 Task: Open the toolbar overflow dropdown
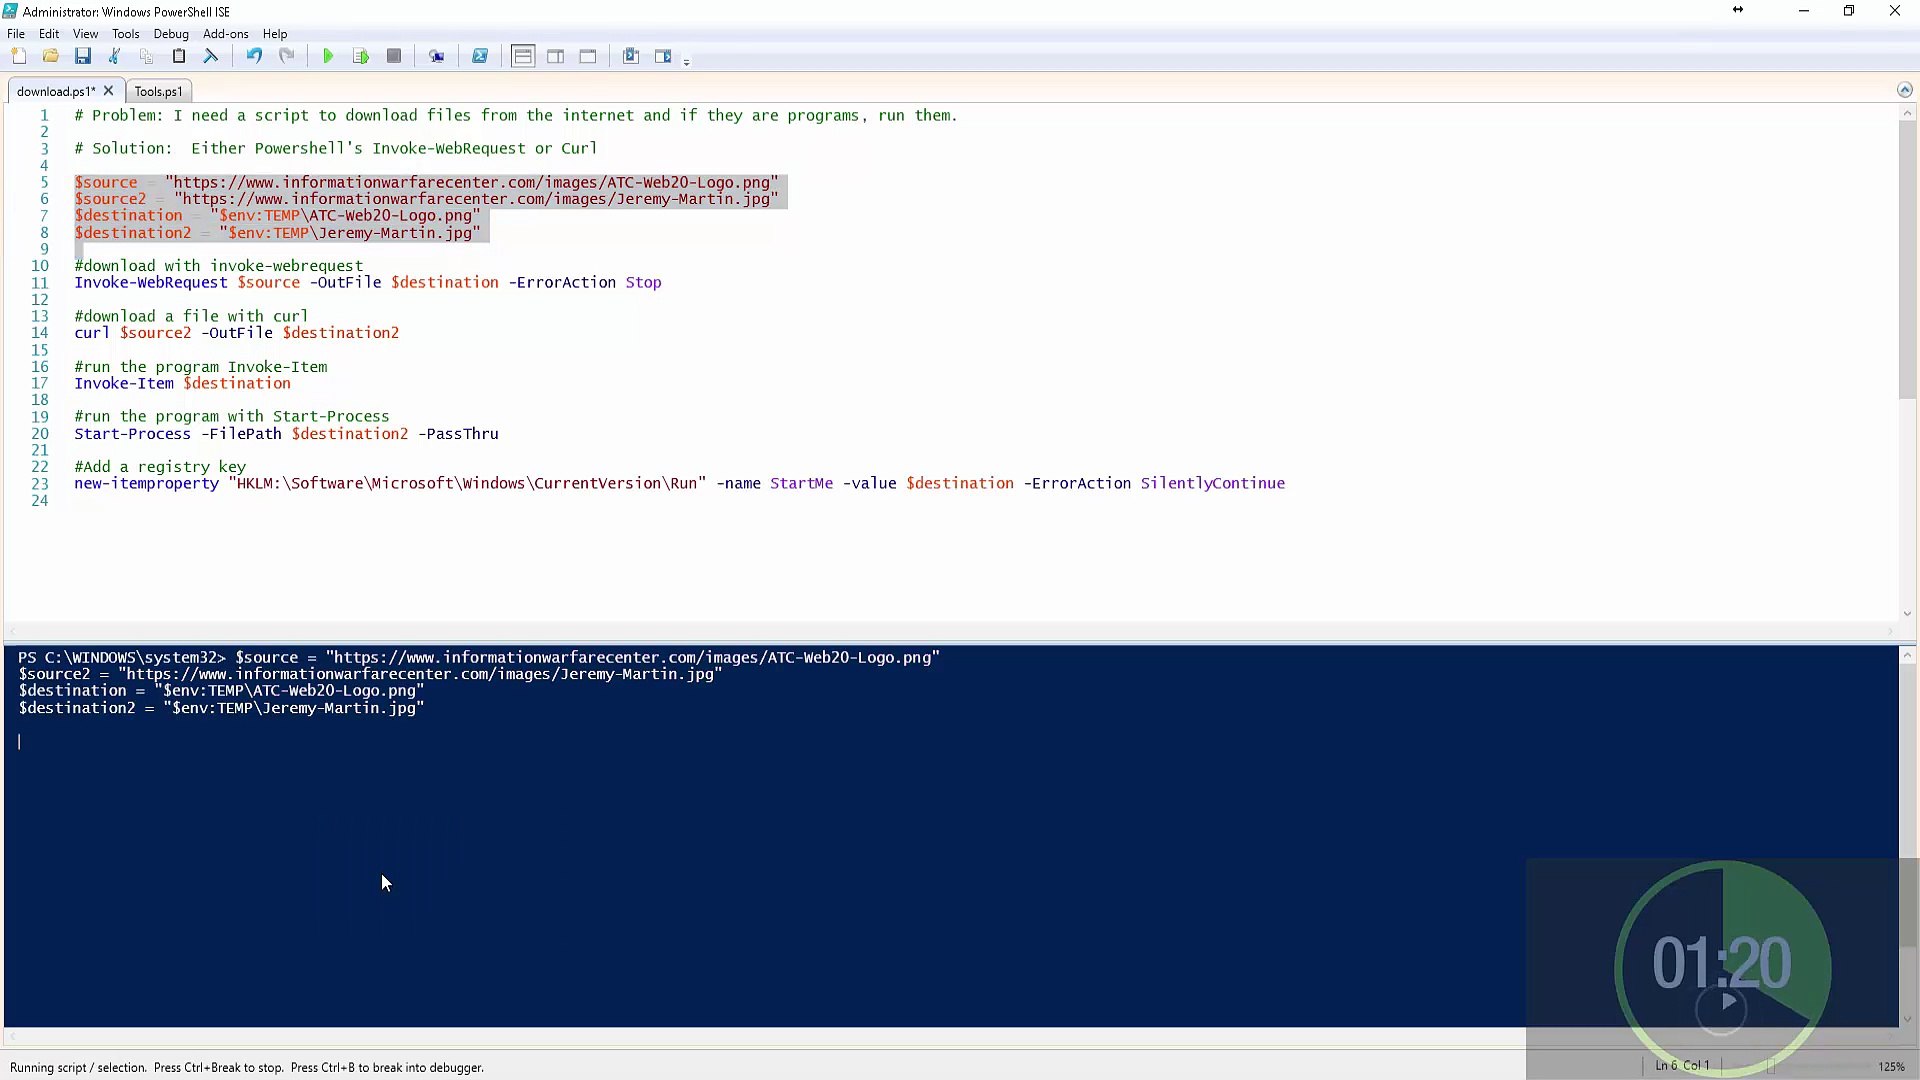coord(688,60)
